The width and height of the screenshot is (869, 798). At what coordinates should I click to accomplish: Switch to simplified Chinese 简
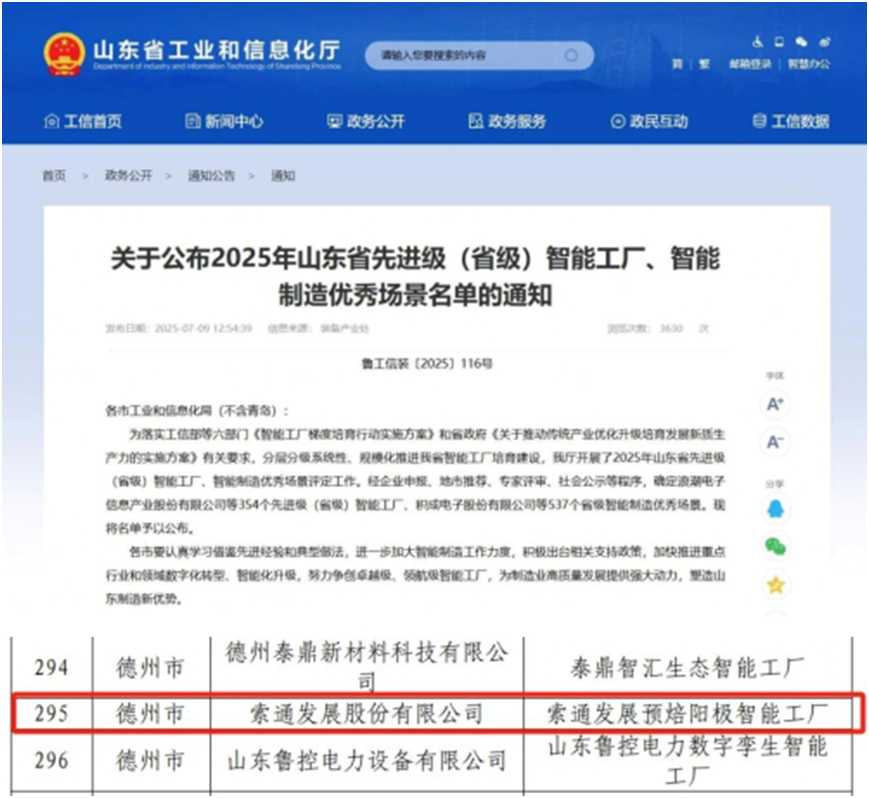[x=677, y=64]
